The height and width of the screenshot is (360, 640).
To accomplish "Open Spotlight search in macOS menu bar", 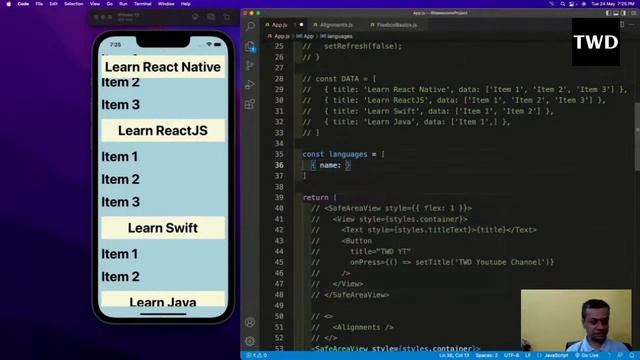I will 563,4.
